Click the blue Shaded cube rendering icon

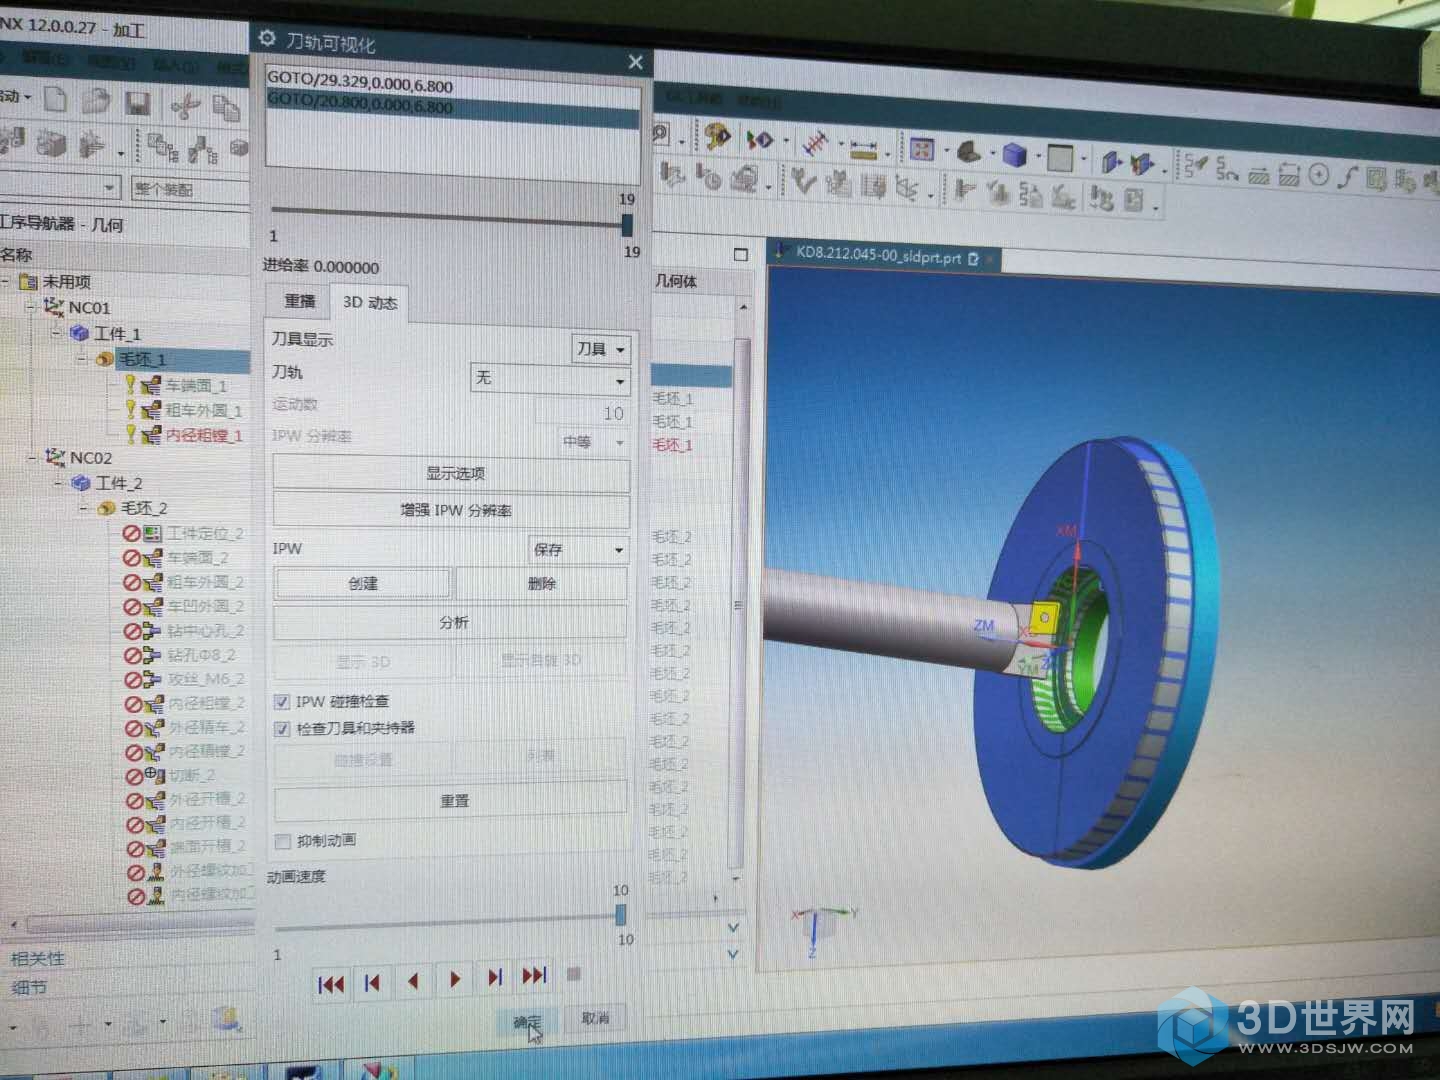click(x=1014, y=154)
